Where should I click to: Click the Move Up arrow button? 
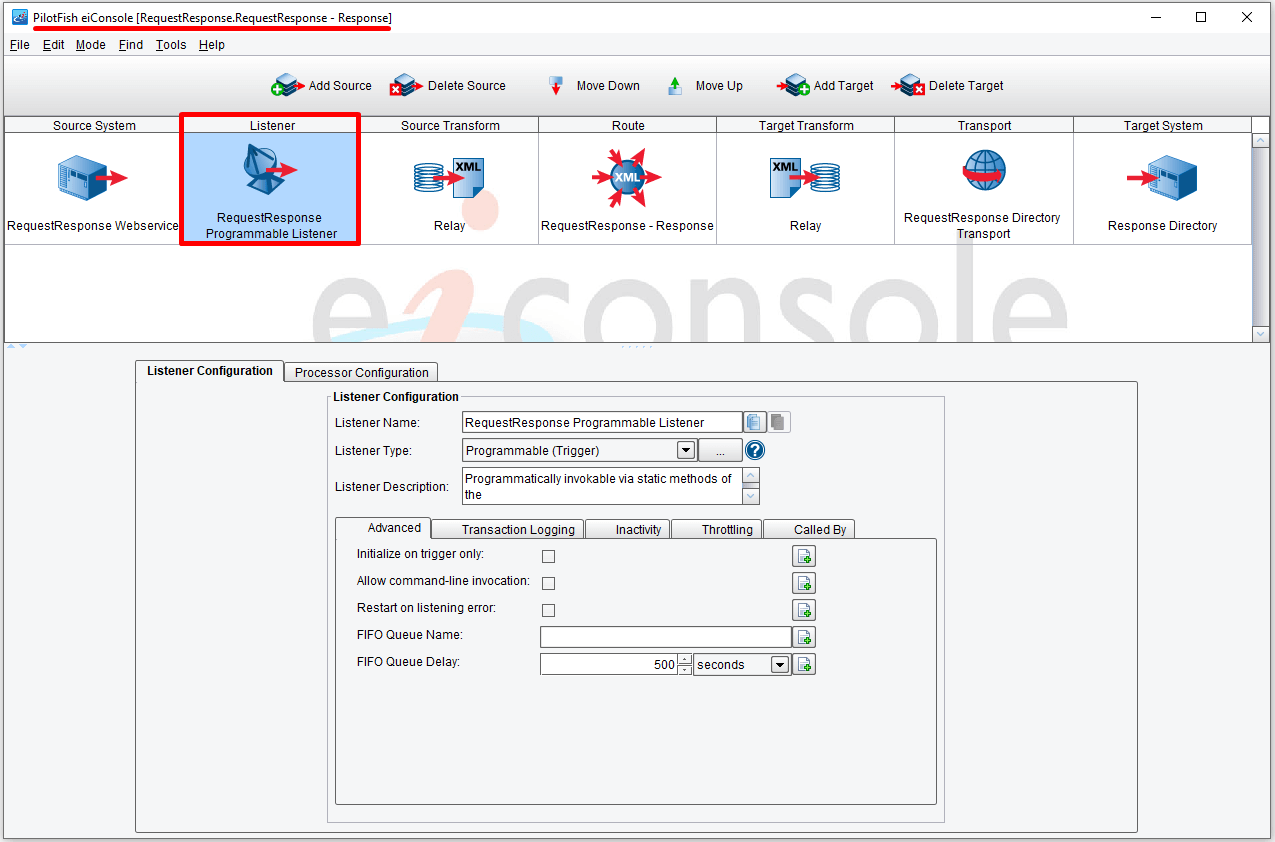click(x=706, y=86)
